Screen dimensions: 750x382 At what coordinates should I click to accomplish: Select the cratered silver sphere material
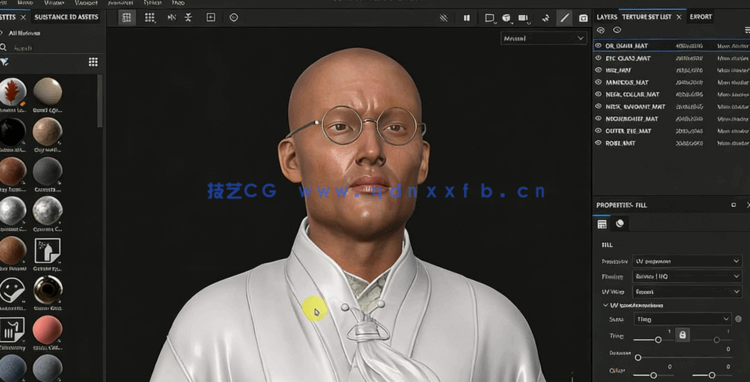(47, 211)
